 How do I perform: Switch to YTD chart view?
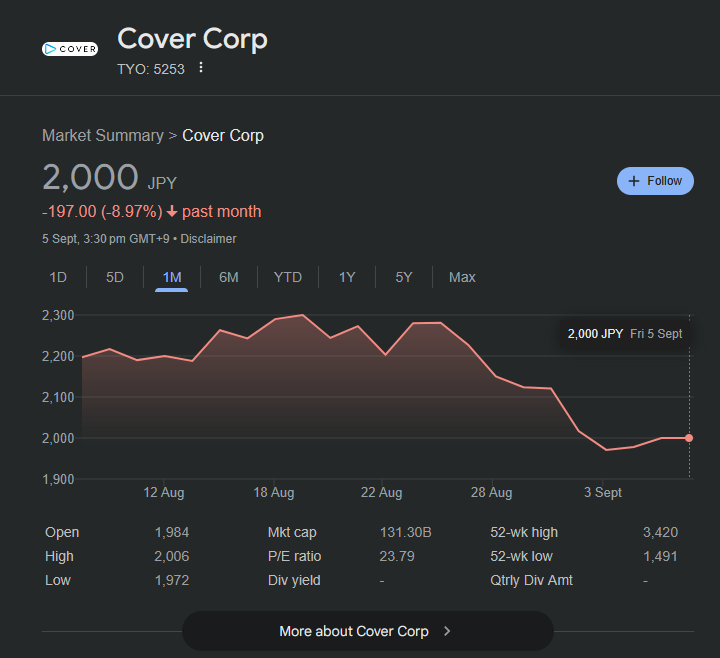click(288, 277)
